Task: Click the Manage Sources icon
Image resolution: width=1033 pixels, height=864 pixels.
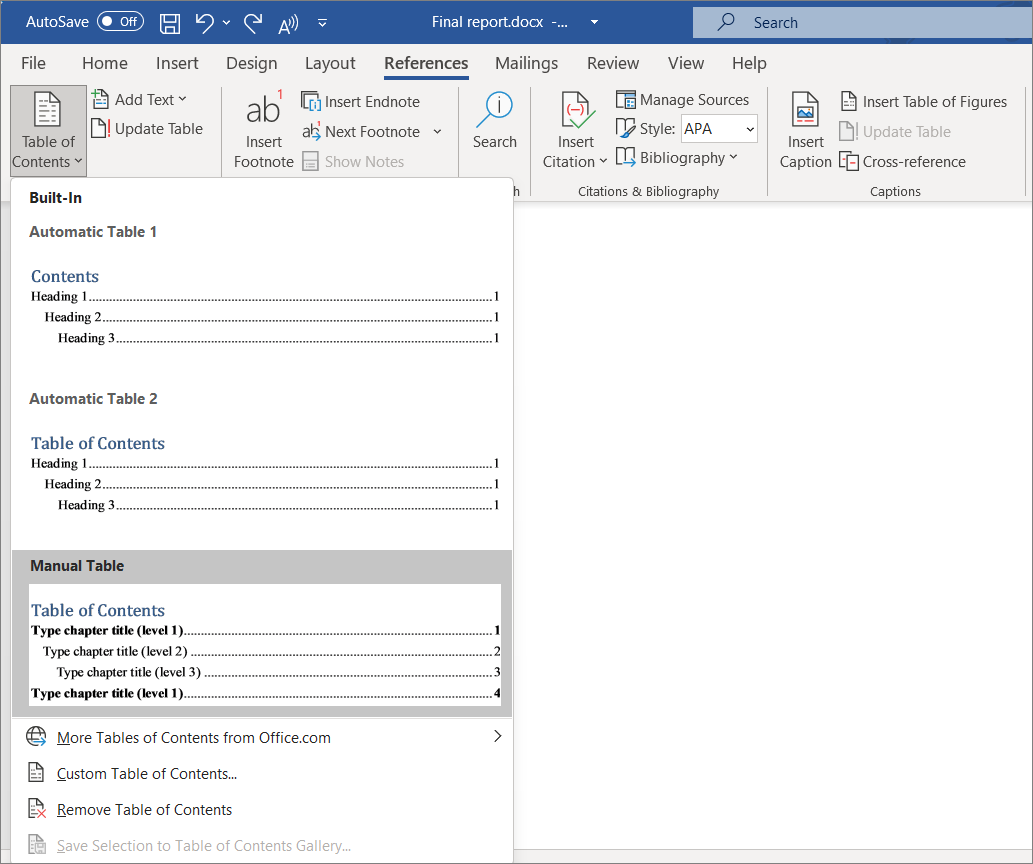Action: point(626,99)
